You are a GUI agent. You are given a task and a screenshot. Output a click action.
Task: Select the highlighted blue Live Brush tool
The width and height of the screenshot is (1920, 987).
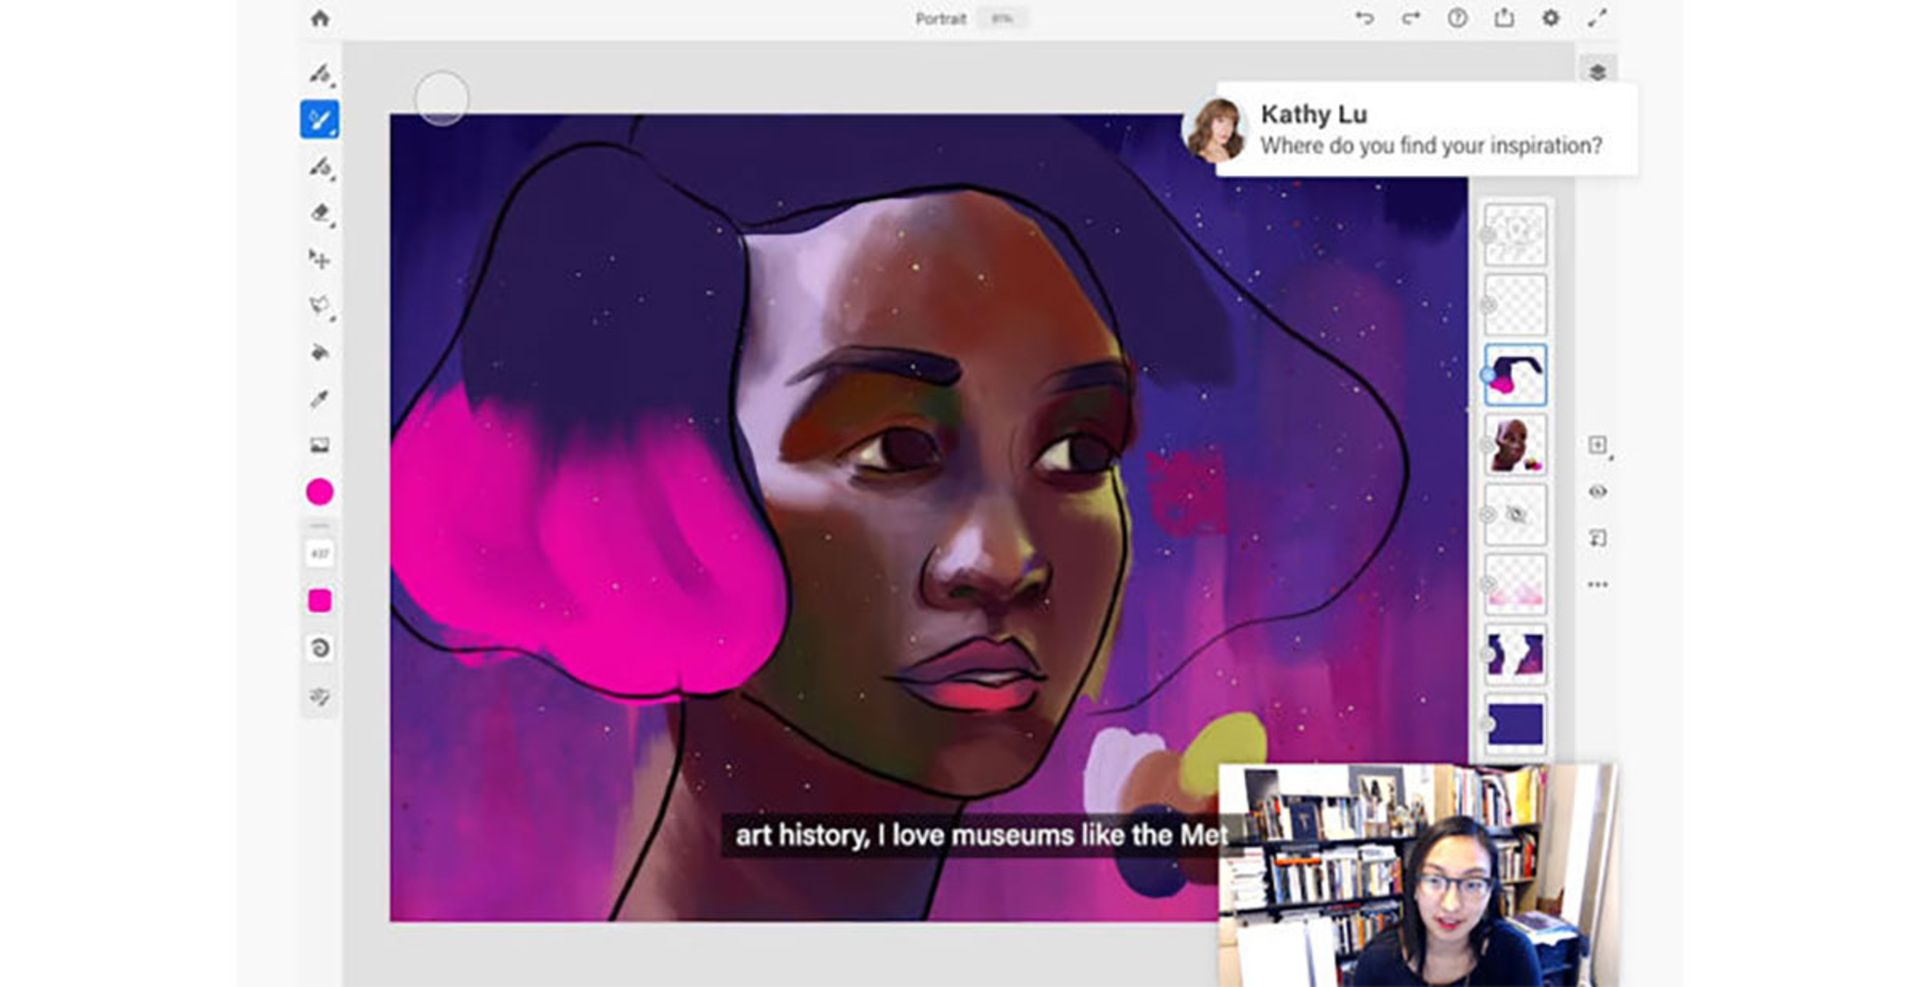(319, 120)
